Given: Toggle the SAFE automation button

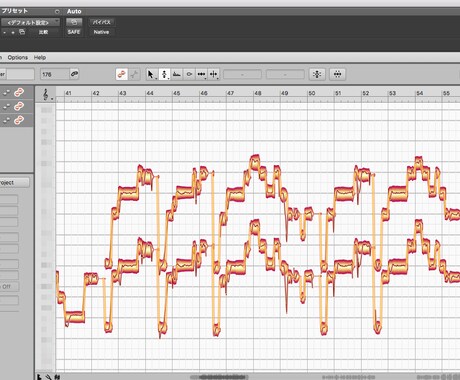Looking at the screenshot, I should 74,32.
